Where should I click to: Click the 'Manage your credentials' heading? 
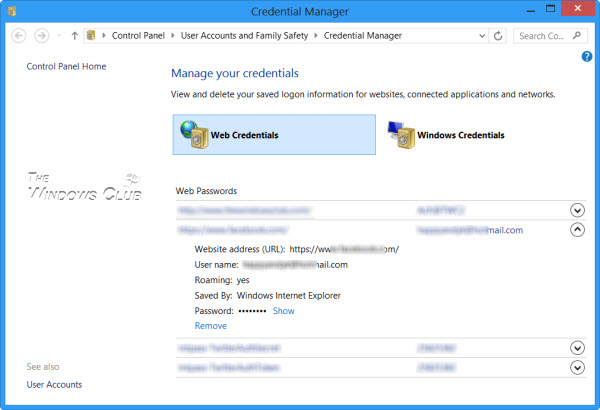235,73
